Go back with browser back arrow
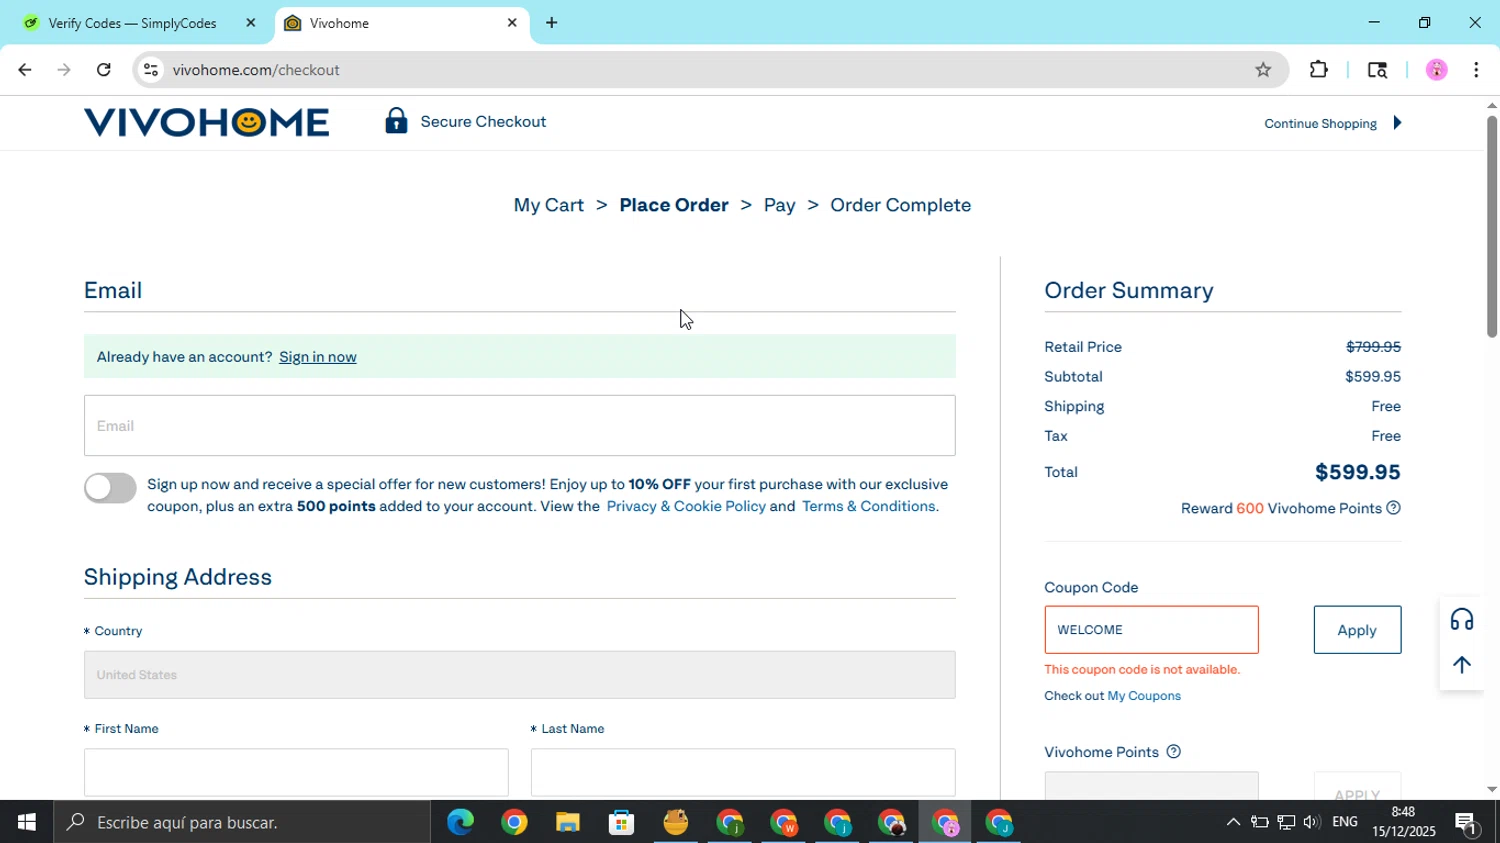Screen dimensions: 1500x843 tap(25, 70)
